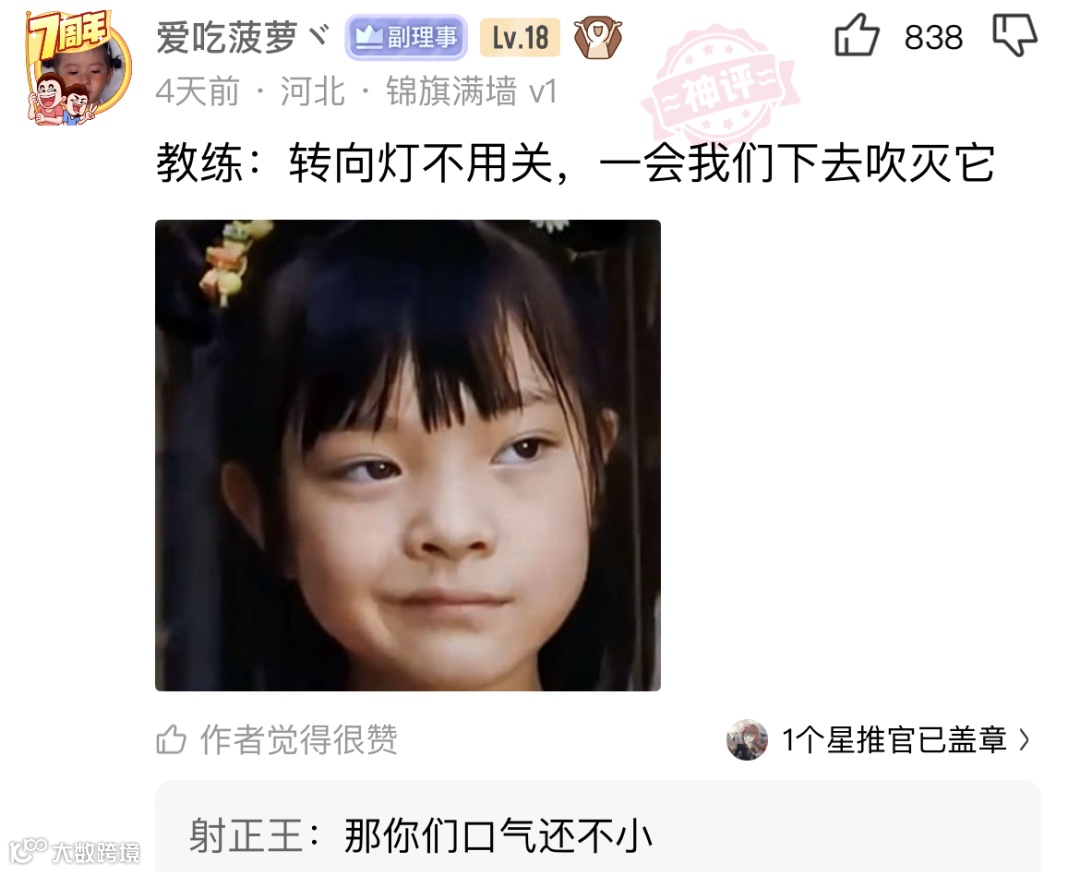The image size is (1080, 872).
Task: Tap the 作者觉得很赞 thumbs-up icon
Action: 171,740
